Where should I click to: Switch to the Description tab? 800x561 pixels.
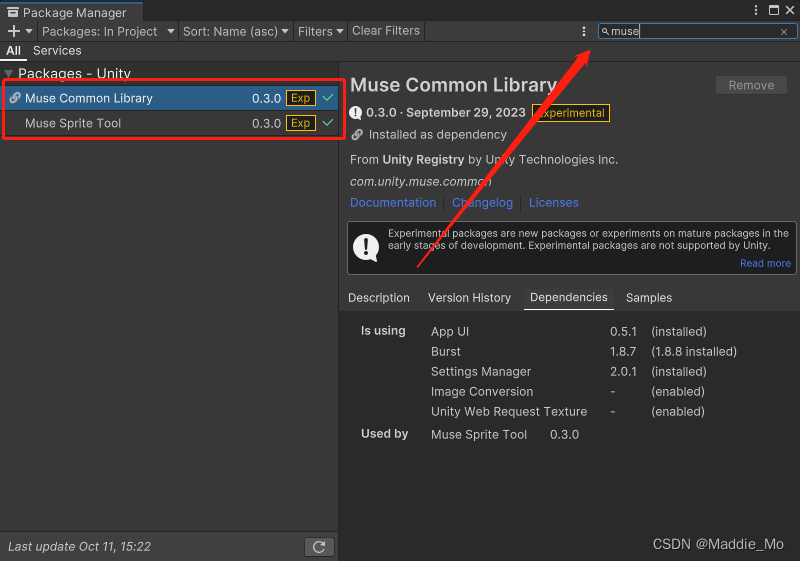379,298
